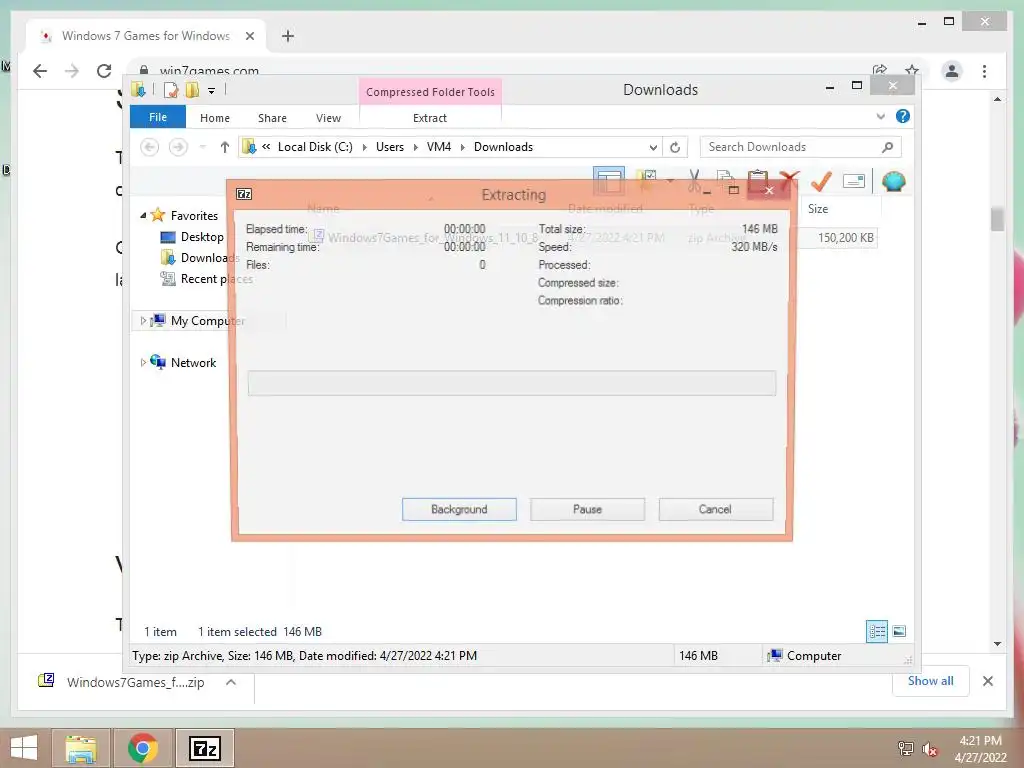1024x768 pixels.
Task: Click the search magnifier icon in Explorer
Action: (888, 147)
